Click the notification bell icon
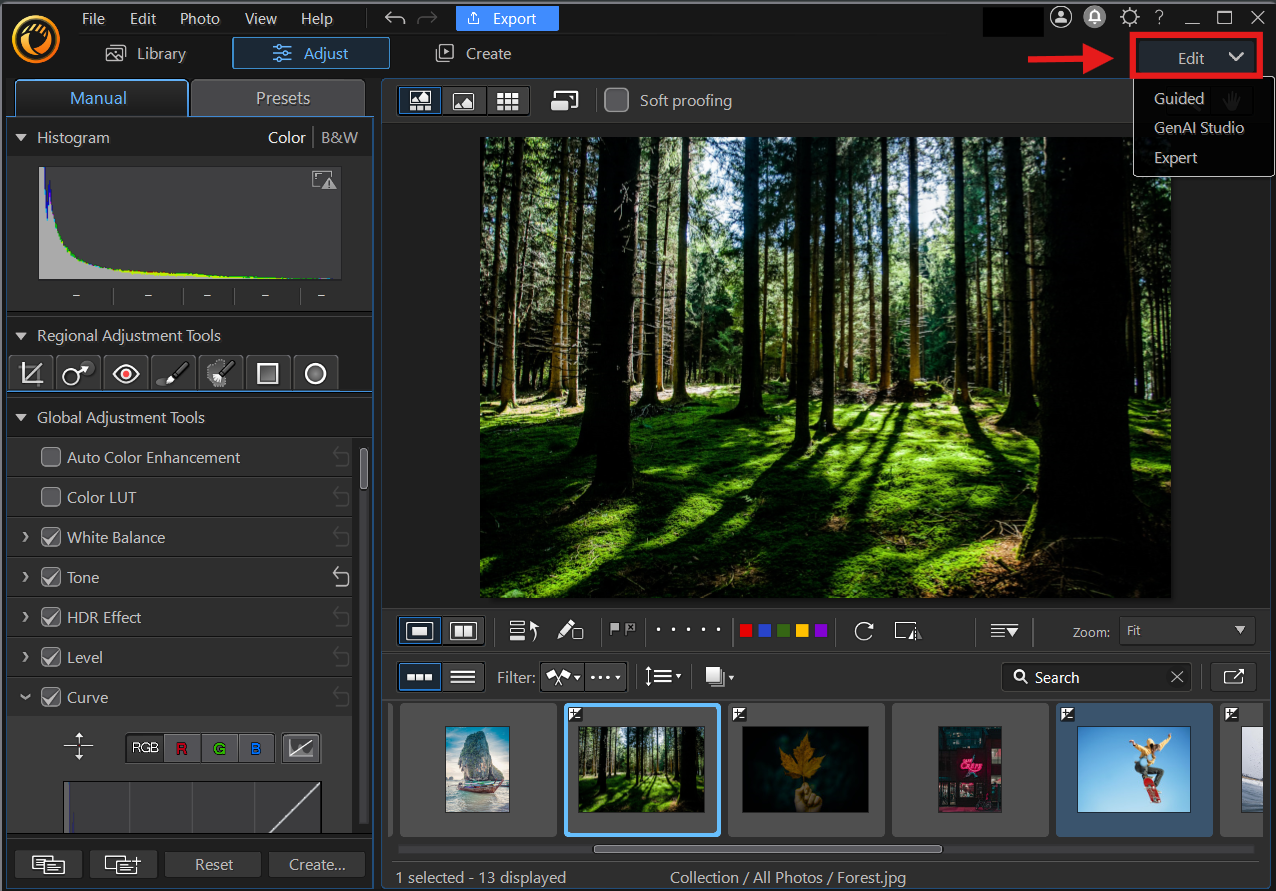The image size is (1276, 891). click(1095, 17)
